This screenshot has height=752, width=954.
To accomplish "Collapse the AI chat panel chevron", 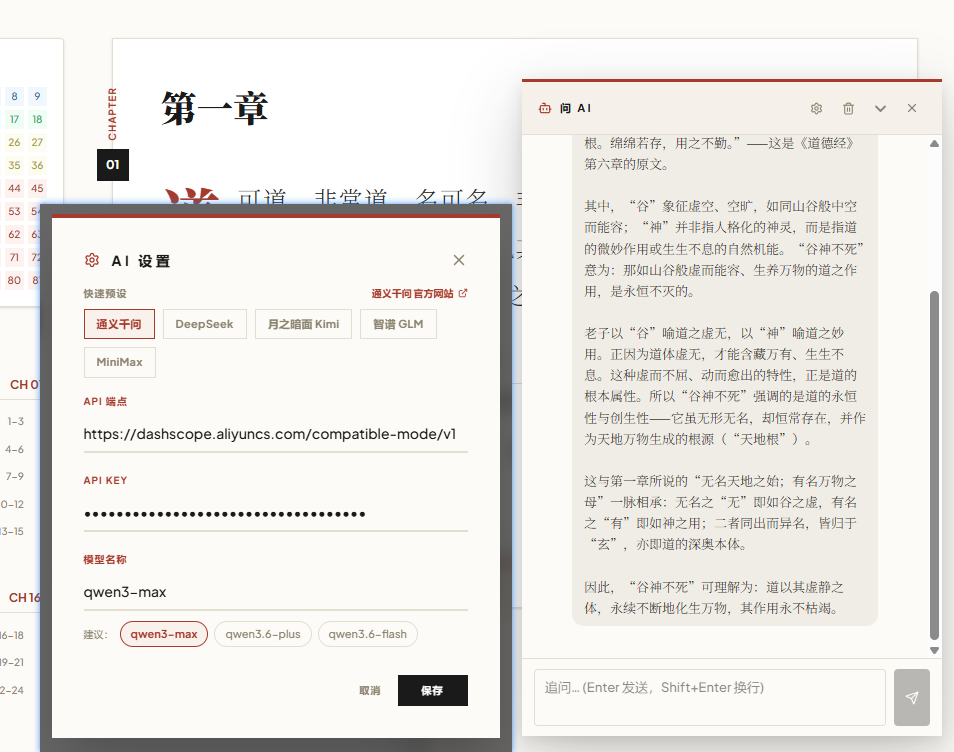I will 880,108.
